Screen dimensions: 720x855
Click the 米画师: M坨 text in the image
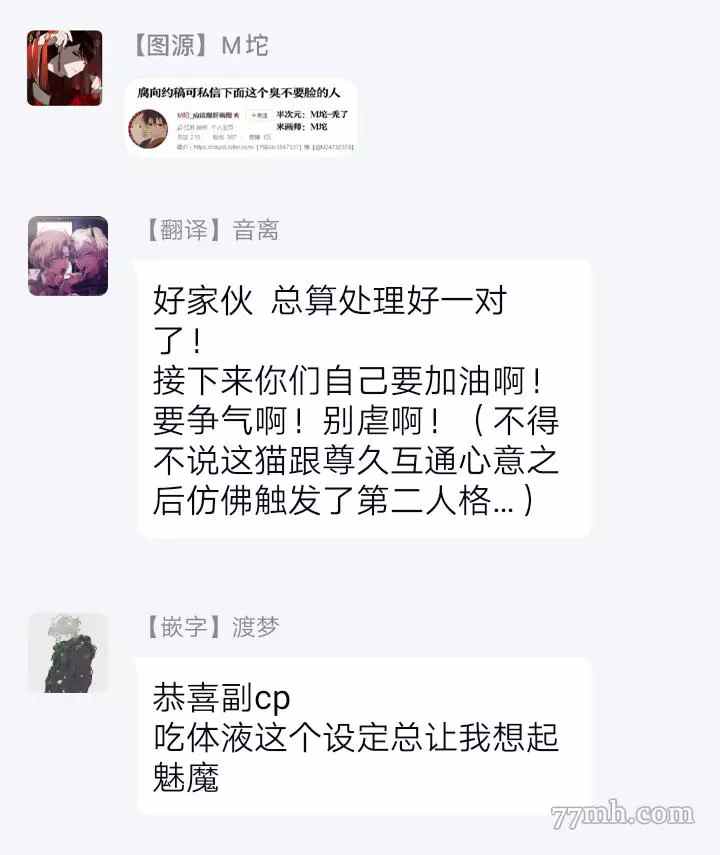tap(302, 127)
